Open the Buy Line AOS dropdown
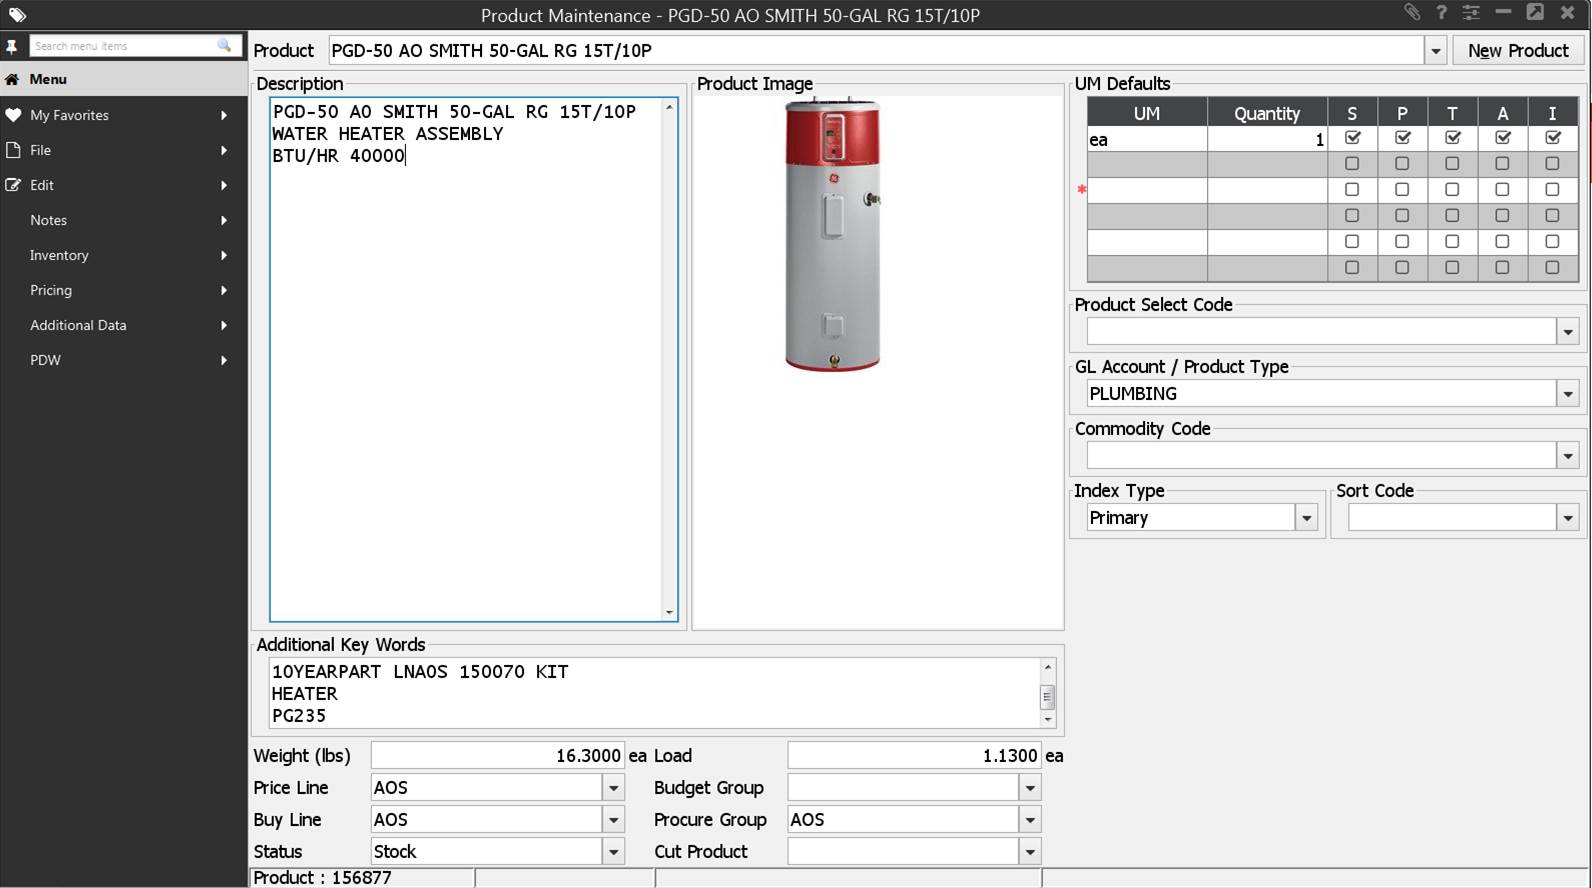 613,820
